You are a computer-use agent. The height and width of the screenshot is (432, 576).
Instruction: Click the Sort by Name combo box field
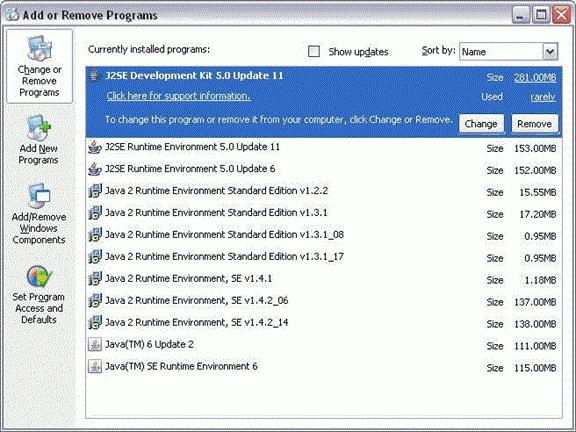[x=508, y=52]
